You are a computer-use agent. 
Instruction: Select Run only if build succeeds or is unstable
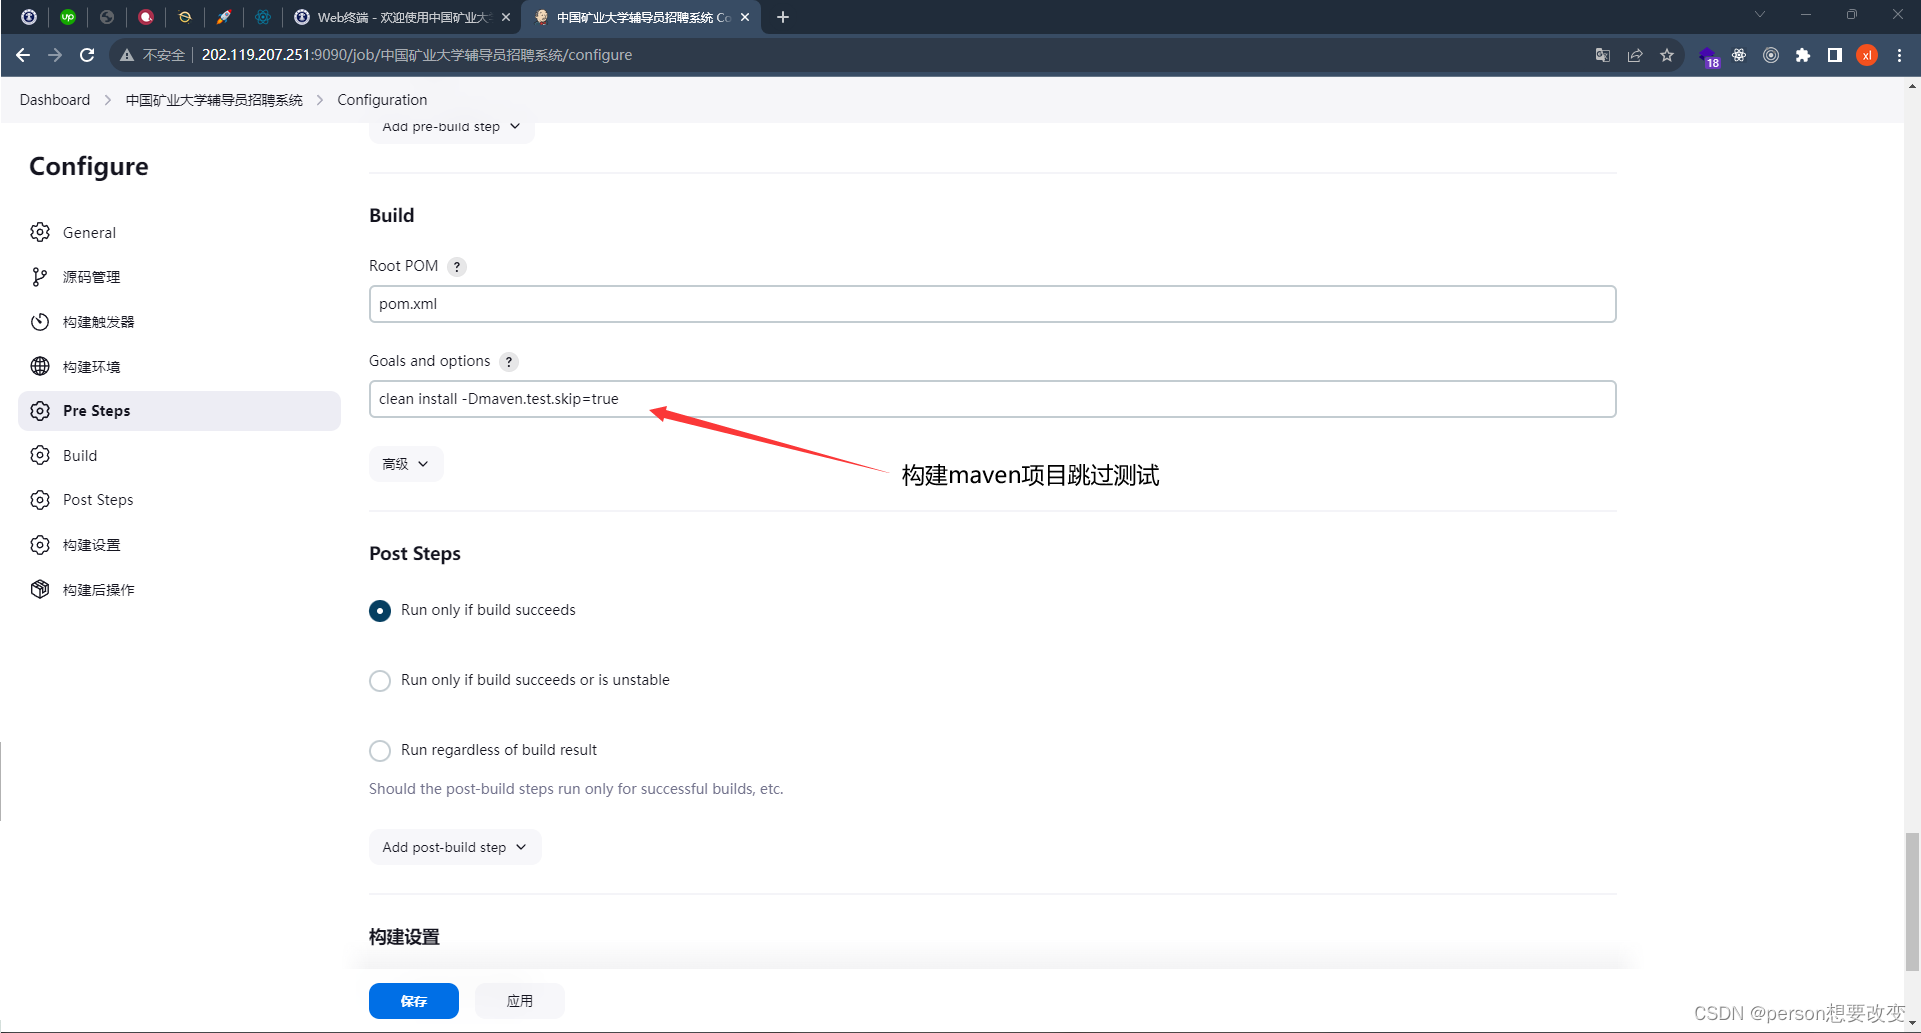point(380,681)
